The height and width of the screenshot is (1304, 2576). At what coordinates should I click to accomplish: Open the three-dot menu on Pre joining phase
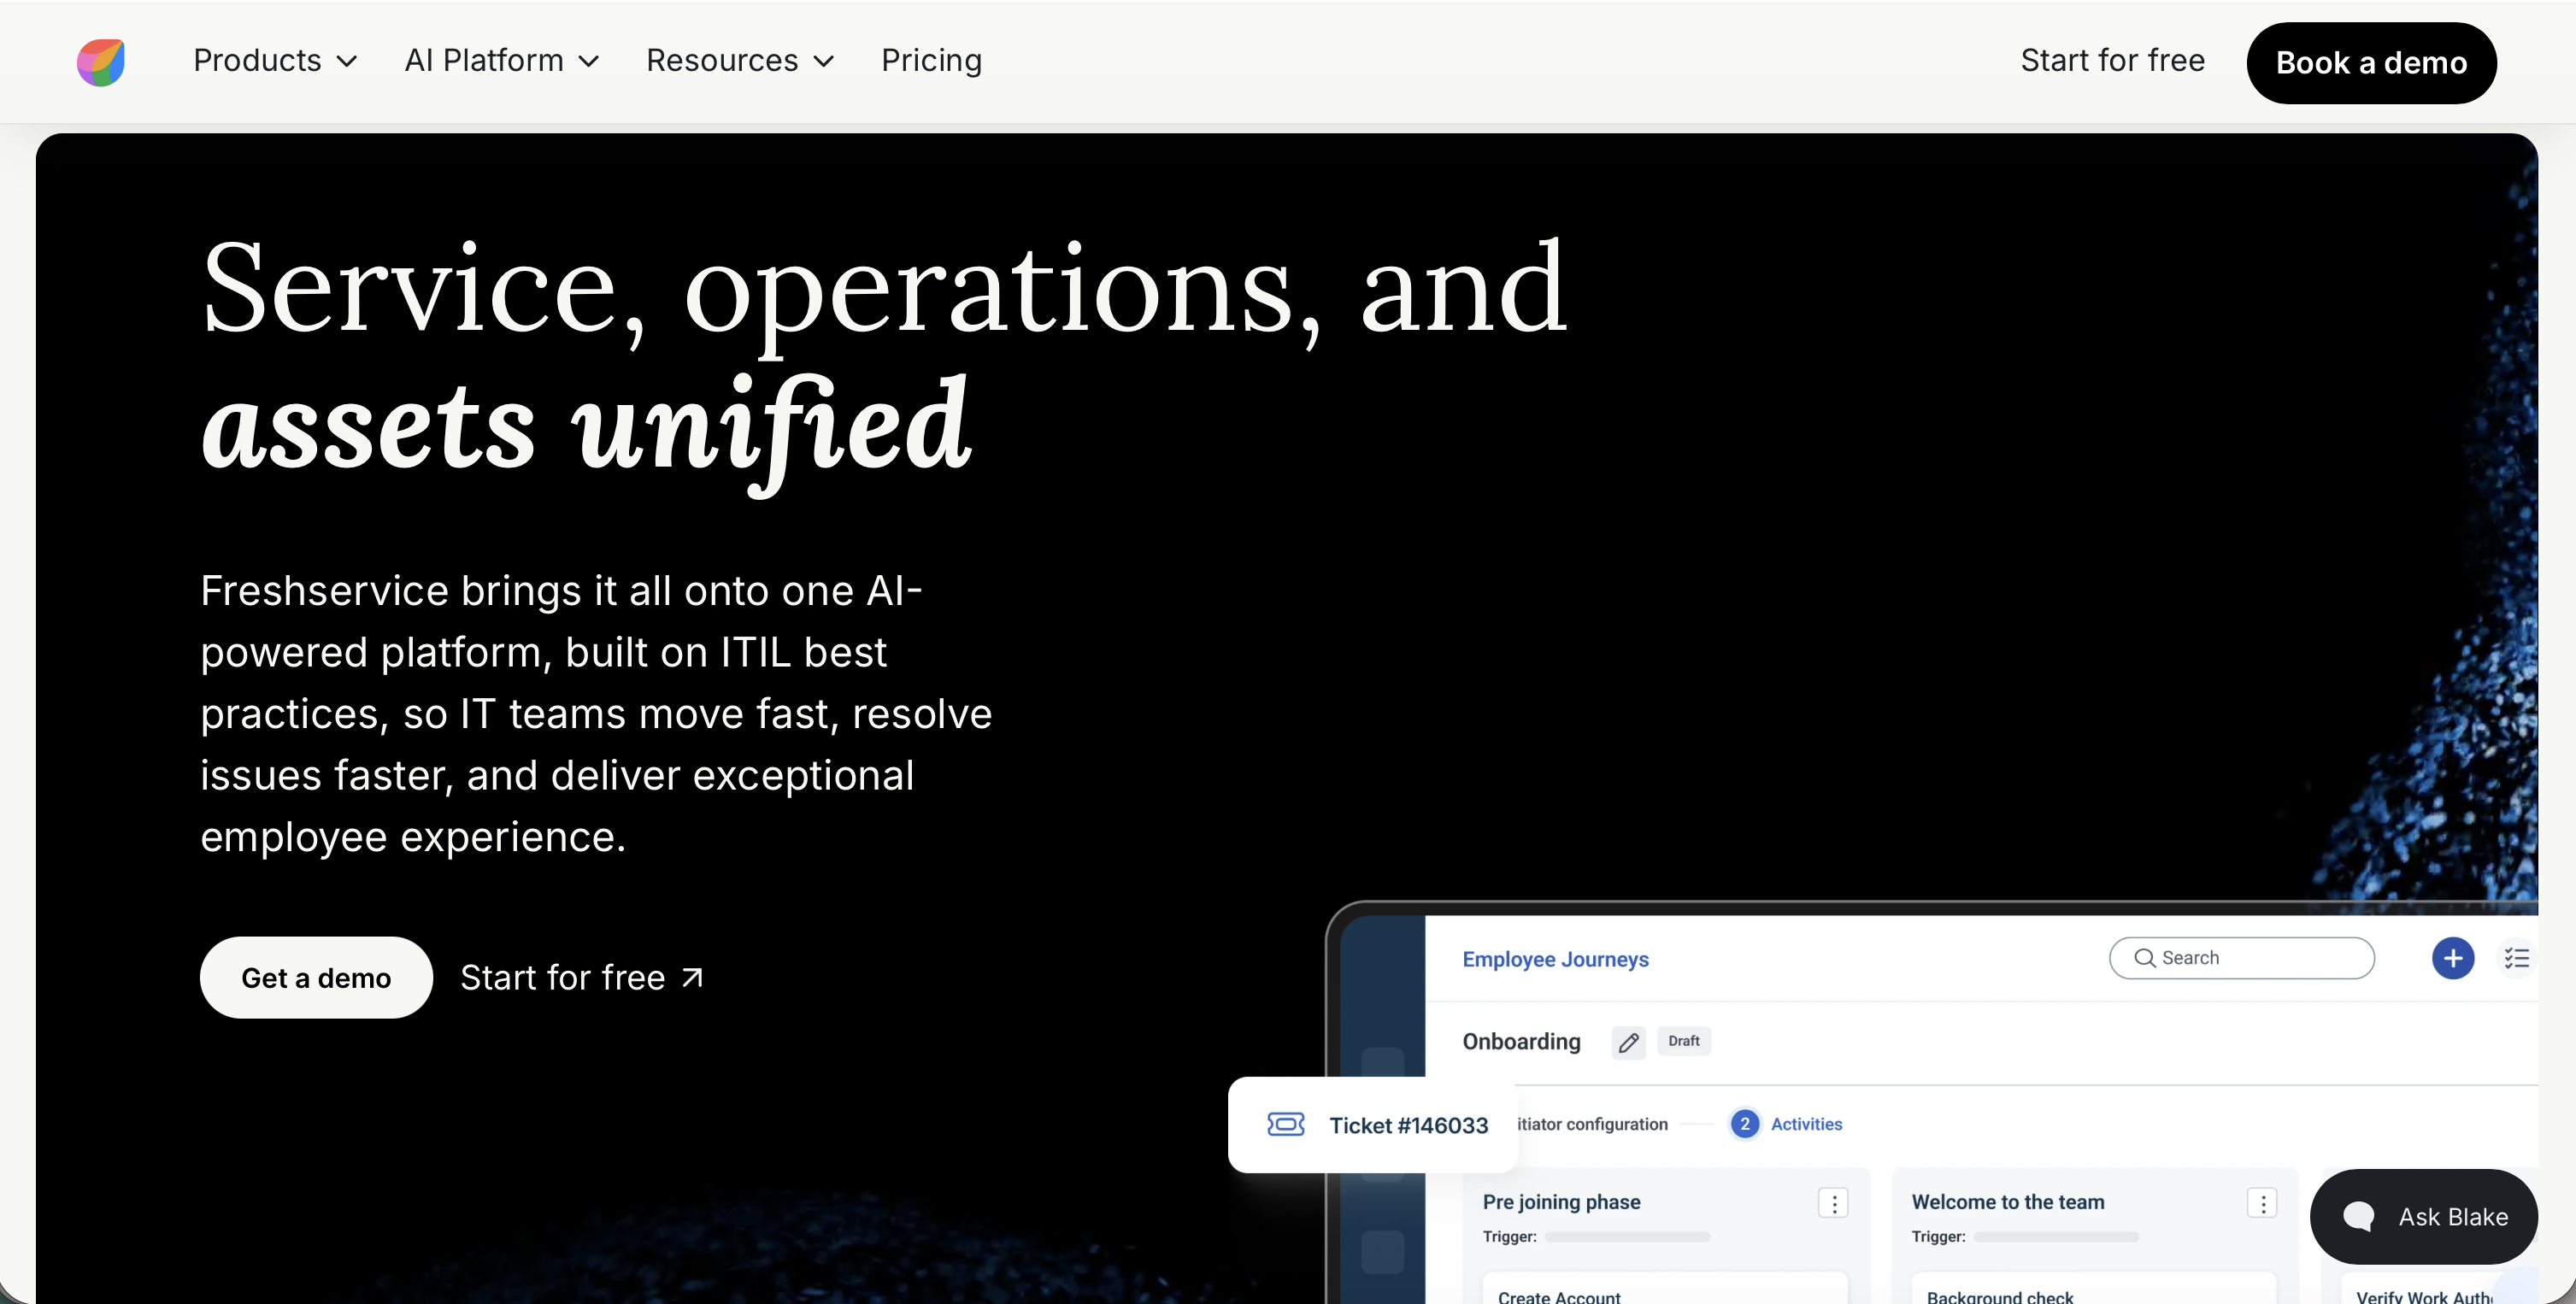[1833, 1203]
